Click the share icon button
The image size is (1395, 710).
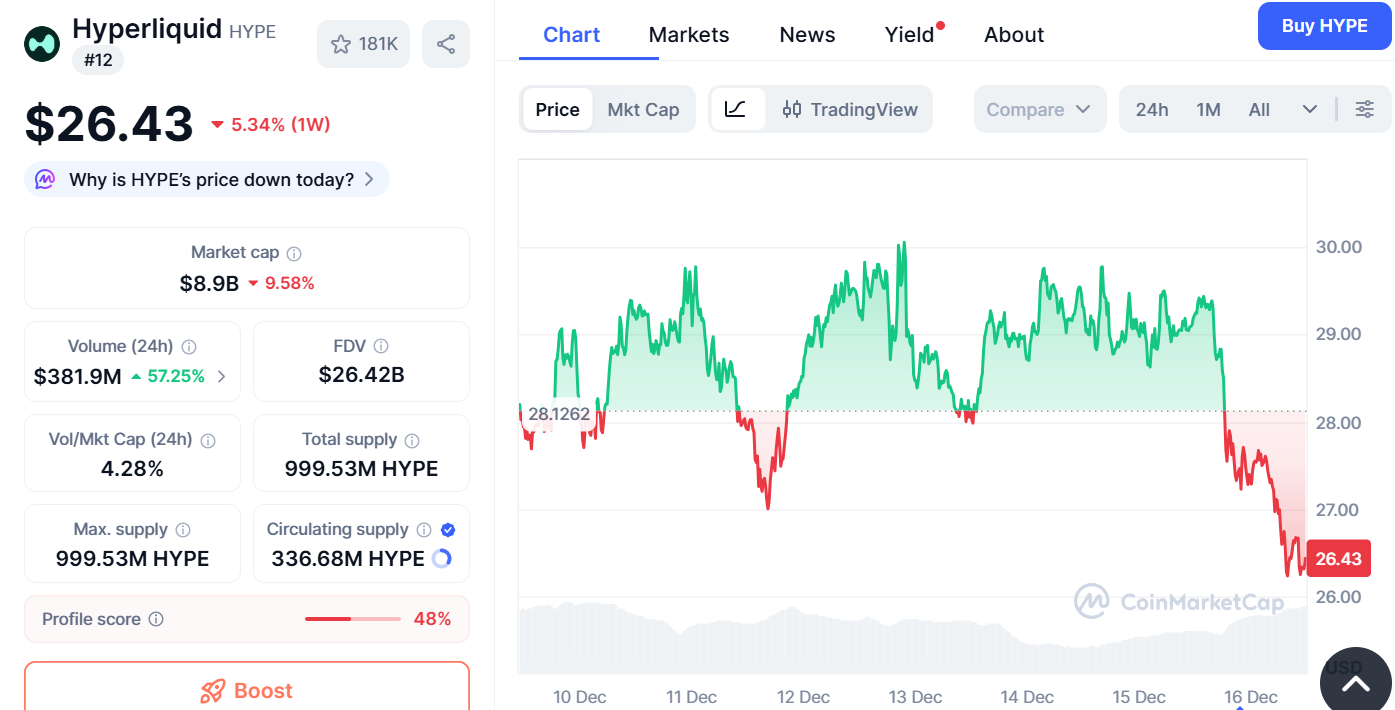tap(446, 44)
